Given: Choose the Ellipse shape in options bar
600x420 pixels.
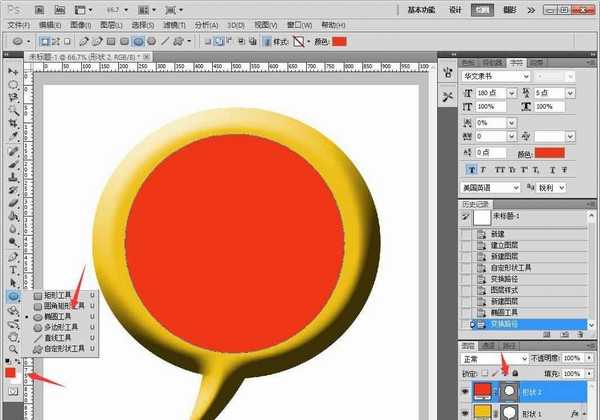Looking at the screenshot, I should pos(138,42).
